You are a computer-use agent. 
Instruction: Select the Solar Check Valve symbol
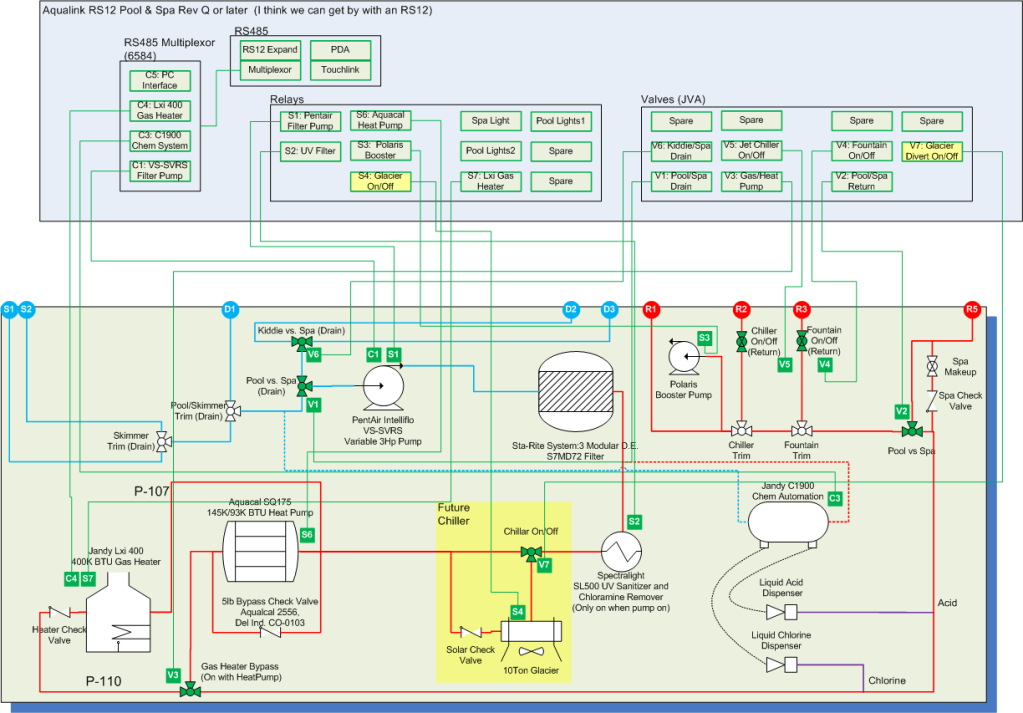pos(470,632)
